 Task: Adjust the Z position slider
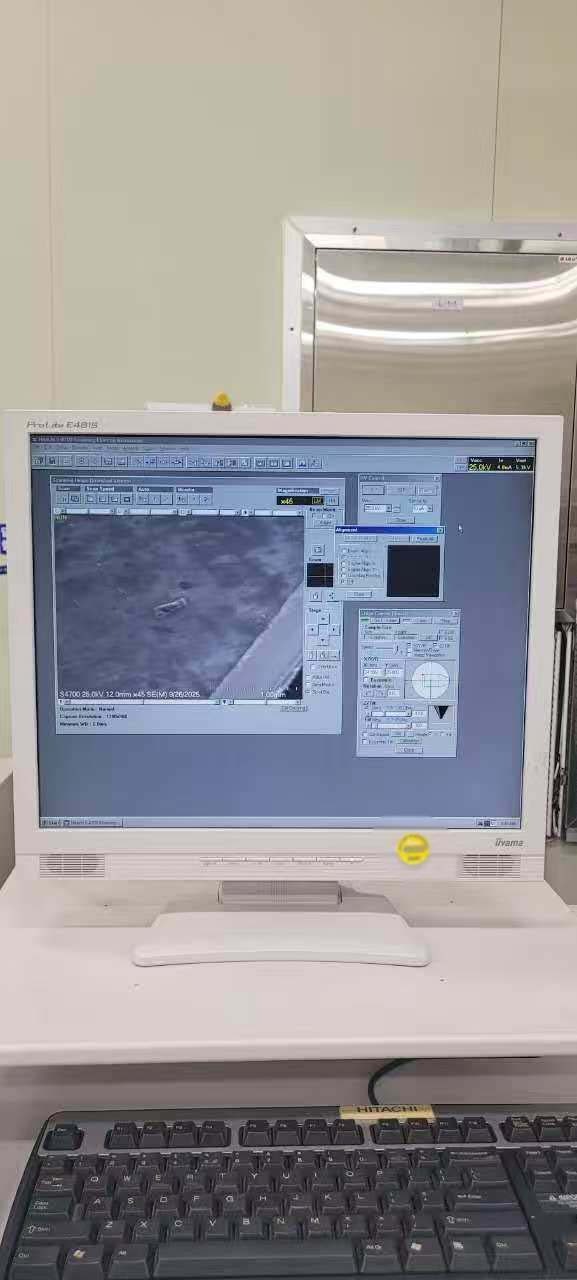pos(391,713)
